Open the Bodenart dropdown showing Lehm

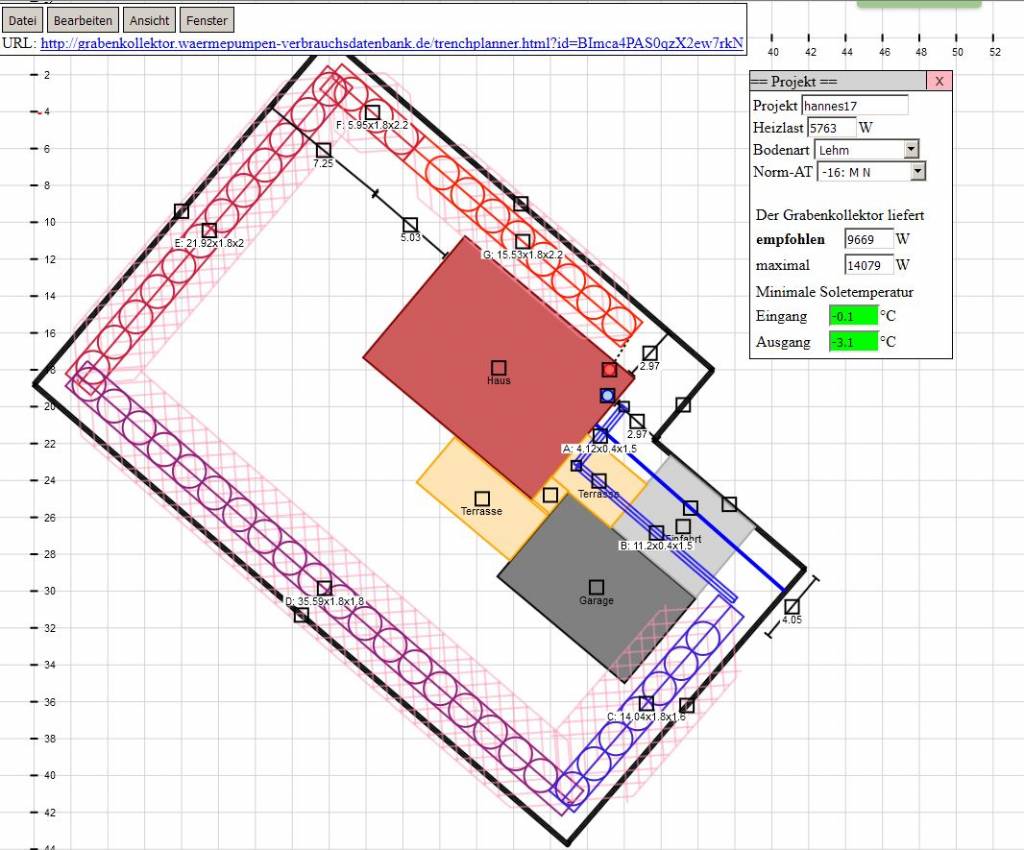pyautogui.click(x=866, y=149)
